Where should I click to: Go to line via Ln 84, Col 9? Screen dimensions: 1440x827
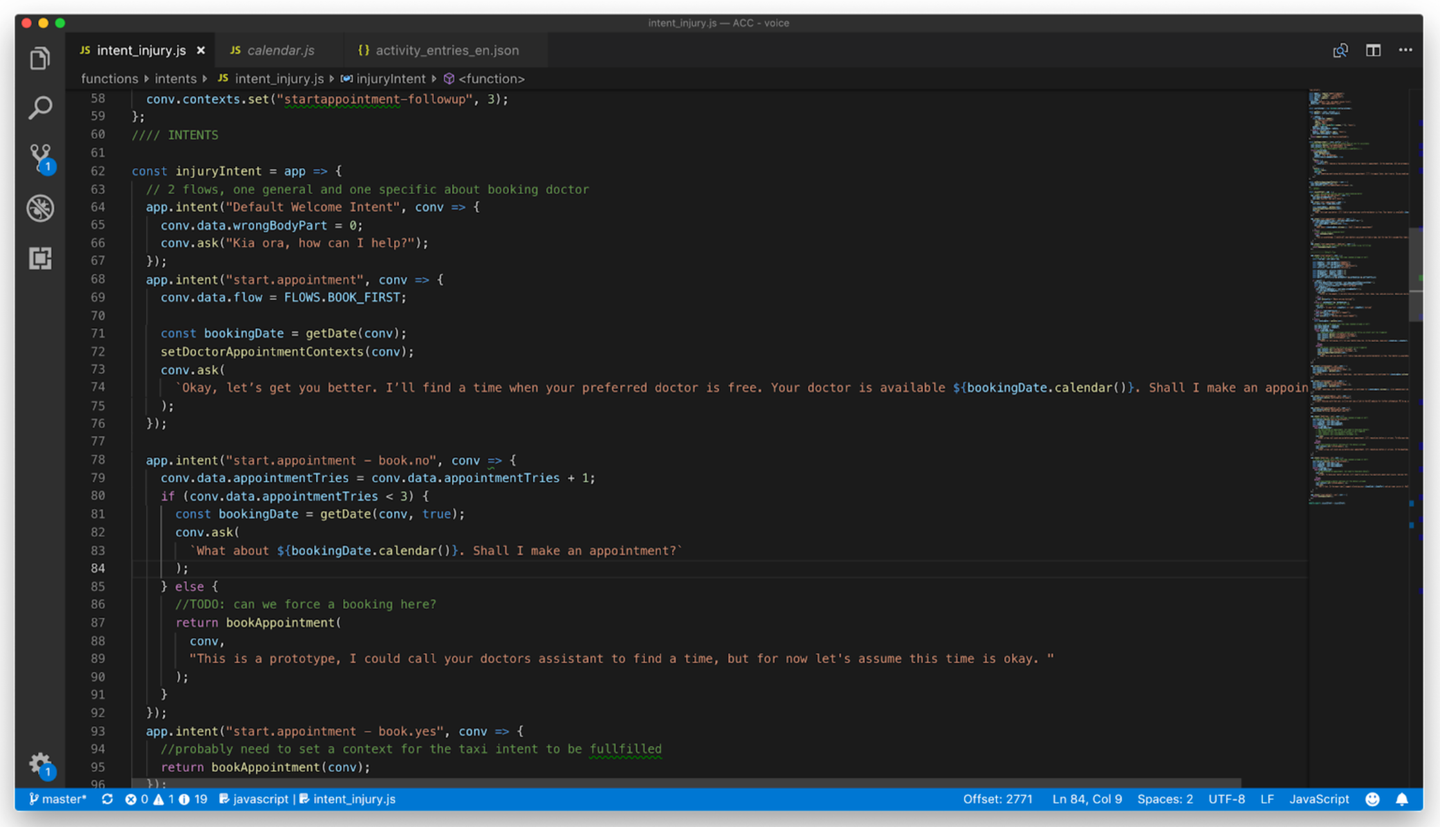[x=1087, y=799]
